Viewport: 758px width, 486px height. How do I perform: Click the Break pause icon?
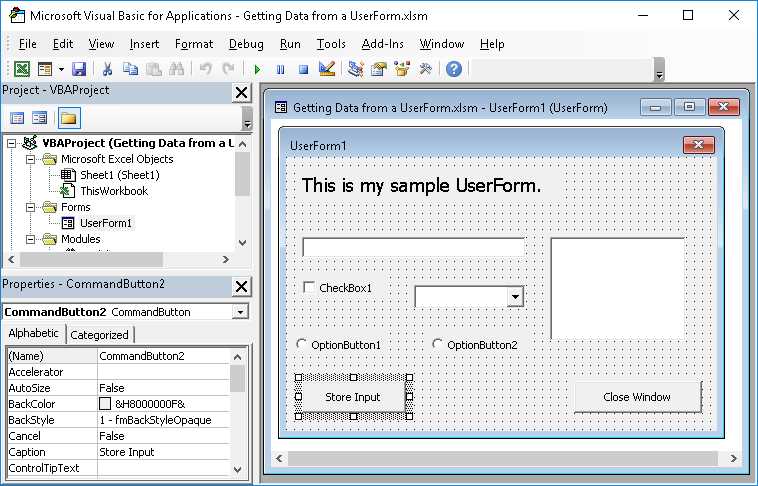[280, 70]
